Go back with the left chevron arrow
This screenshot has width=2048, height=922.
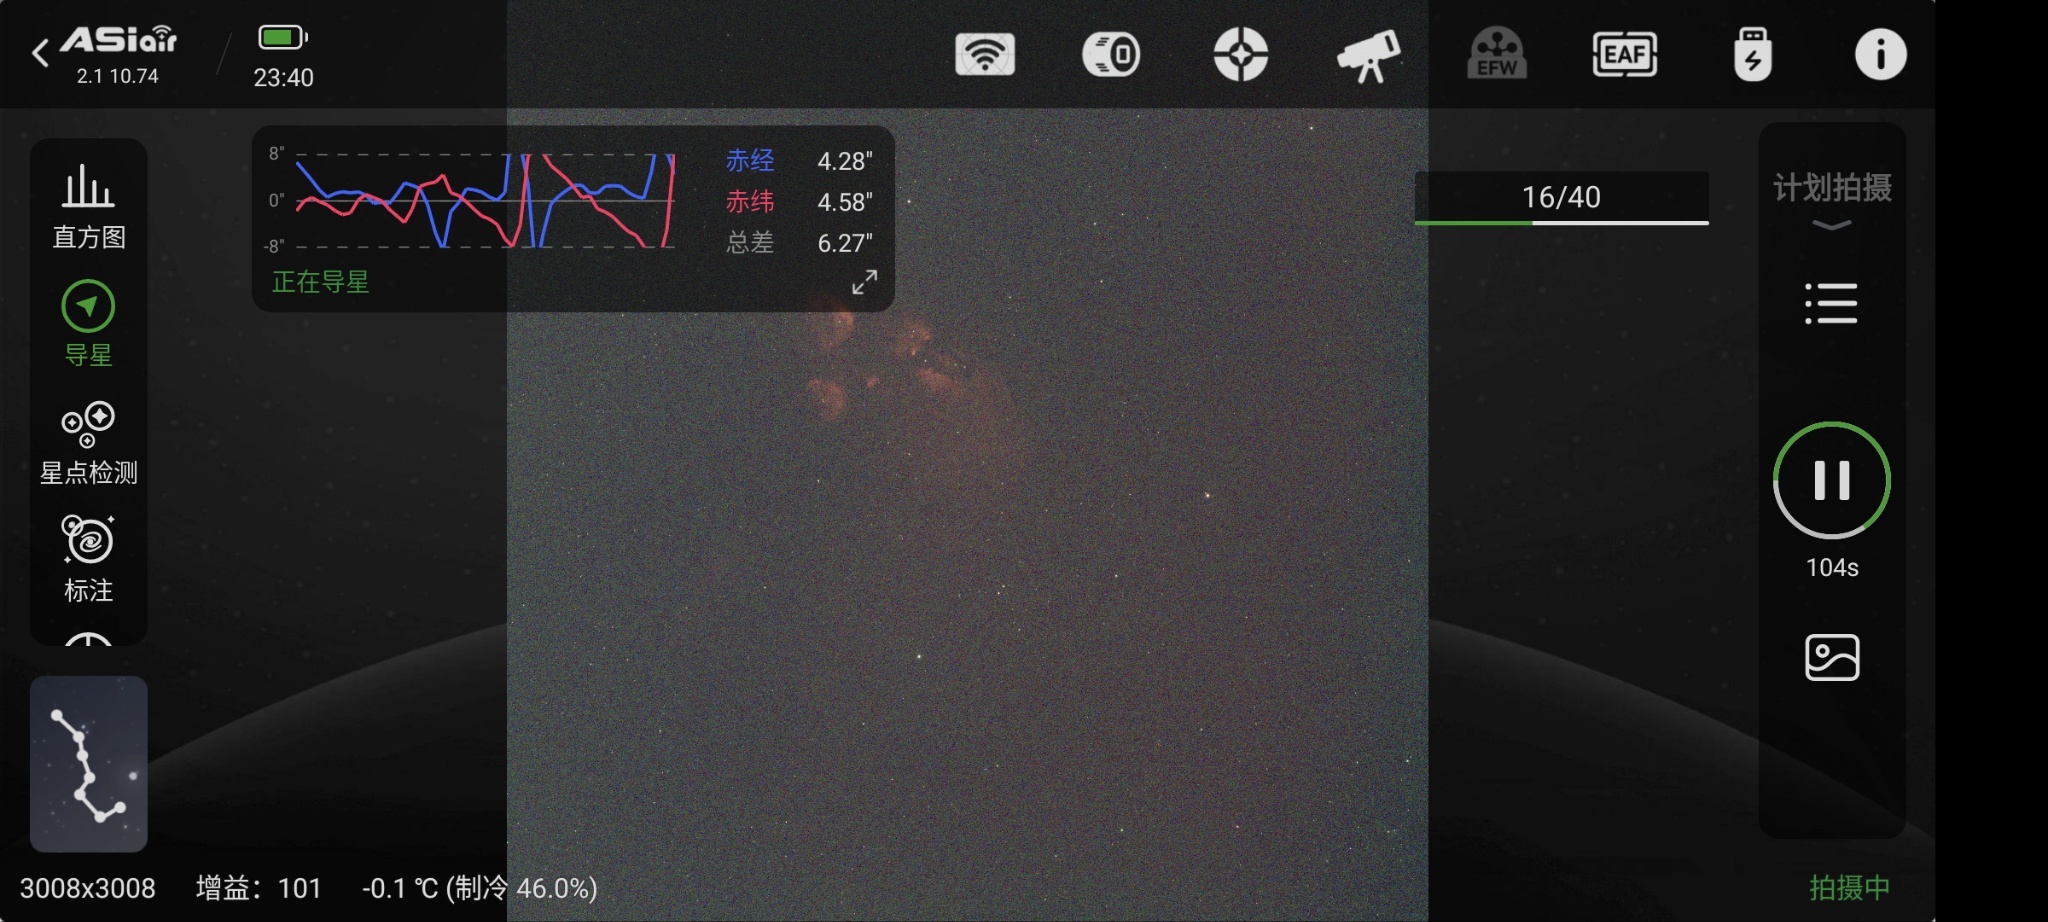click(x=40, y=53)
